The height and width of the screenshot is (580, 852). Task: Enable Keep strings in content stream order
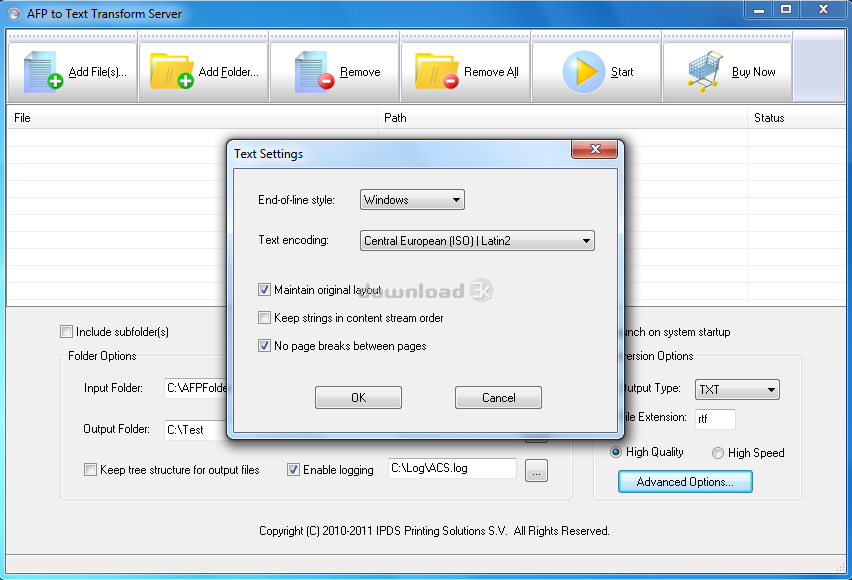coord(264,317)
